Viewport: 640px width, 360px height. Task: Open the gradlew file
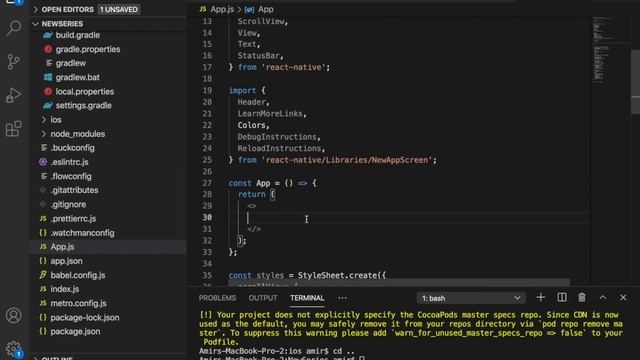[x=71, y=63]
